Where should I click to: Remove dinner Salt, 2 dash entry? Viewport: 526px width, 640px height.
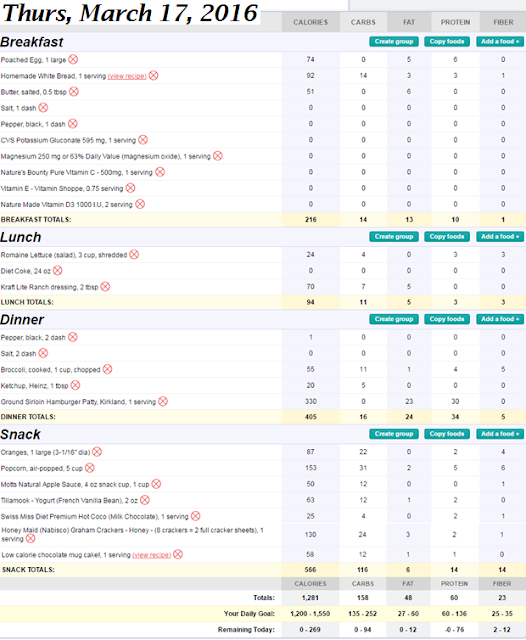pyautogui.click(x=43, y=353)
